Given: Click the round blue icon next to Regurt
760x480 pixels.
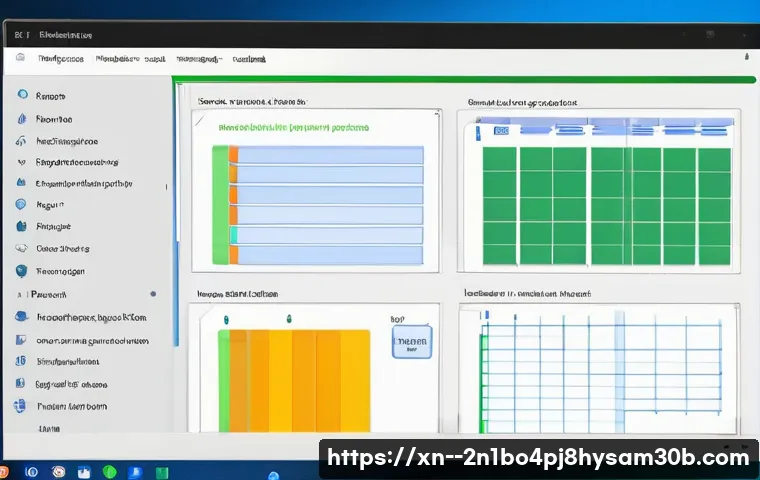Looking at the screenshot, I should click(21, 204).
